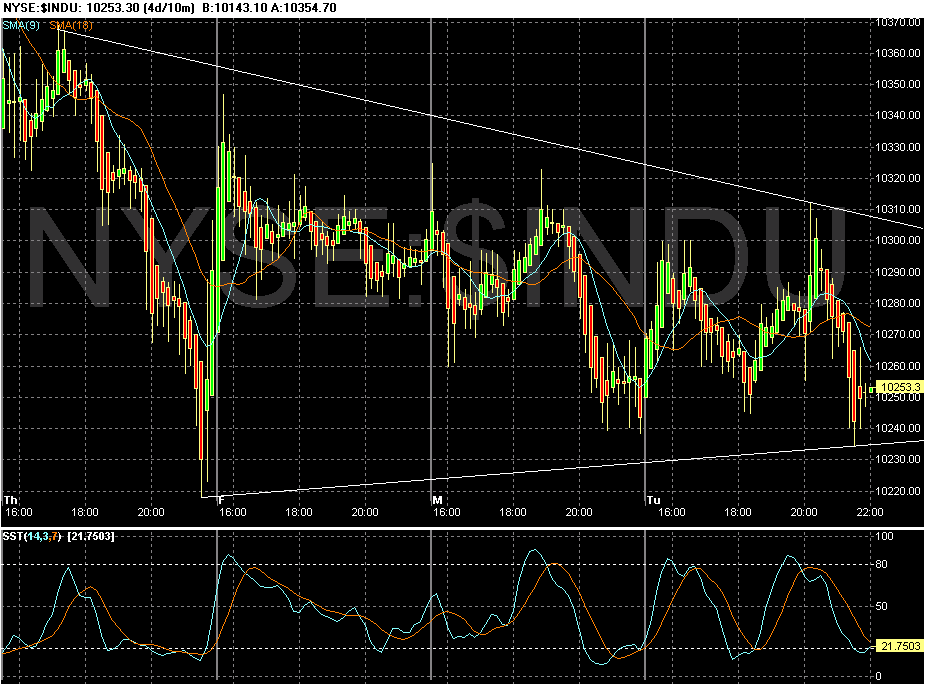Click the 10260.00 price axis label
This screenshot has height=687, width=925.
pos(897,366)
